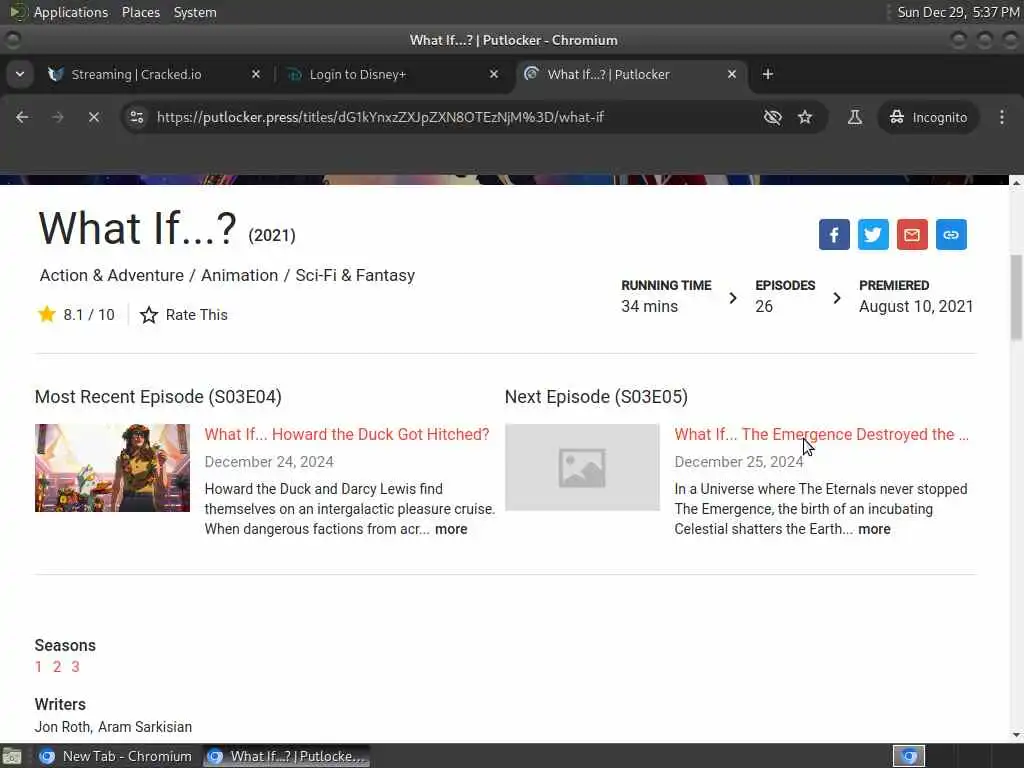
Task: Open the Animation genre link
Action: click(x=240, y=276)
